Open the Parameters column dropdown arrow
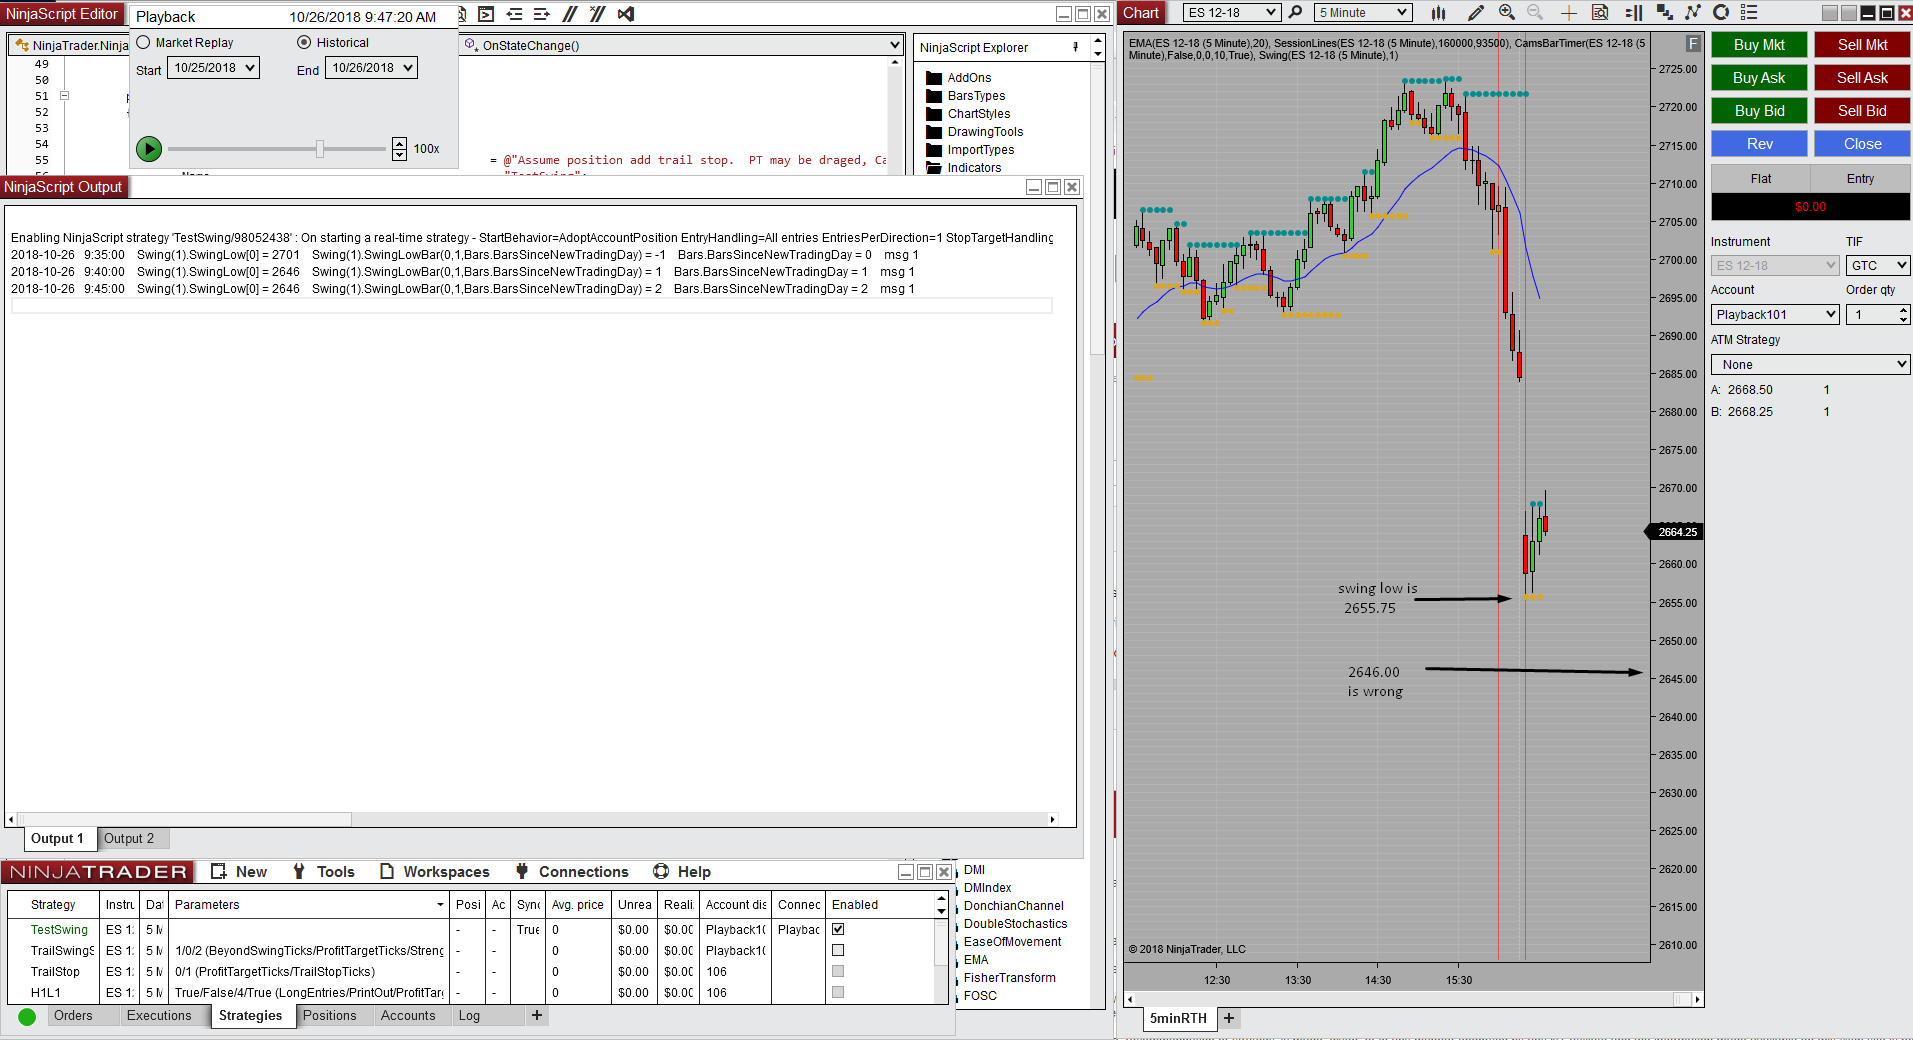 coord(440,905)
